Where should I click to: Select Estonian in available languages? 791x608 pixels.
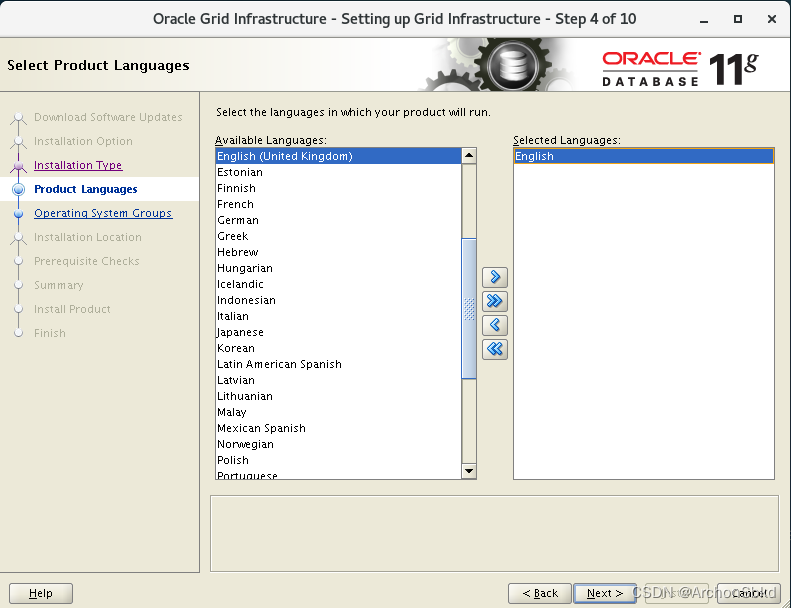(x=338, y=172)
